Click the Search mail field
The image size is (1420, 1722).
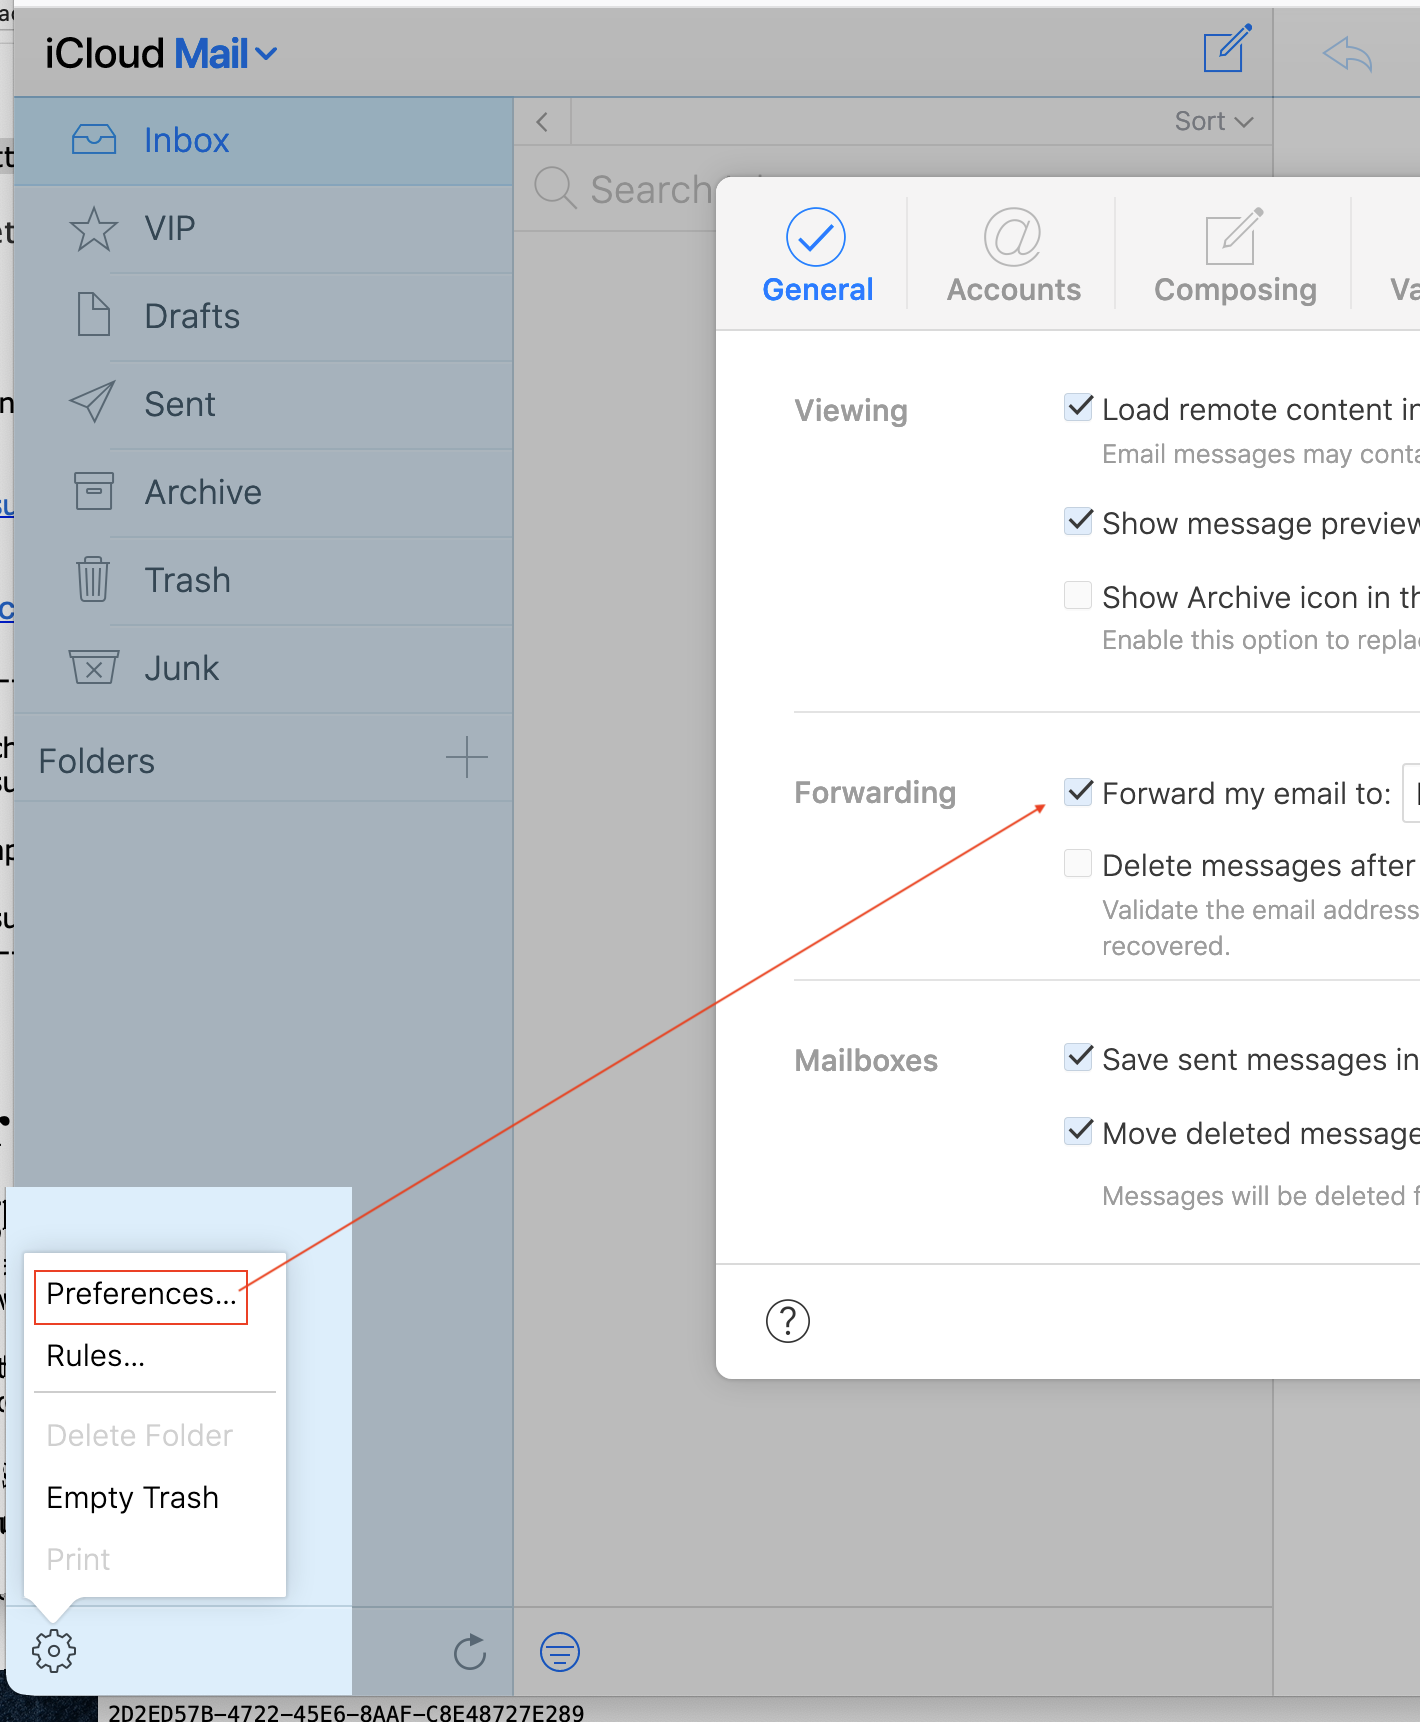pyautogui.click(x=650, y=189)
